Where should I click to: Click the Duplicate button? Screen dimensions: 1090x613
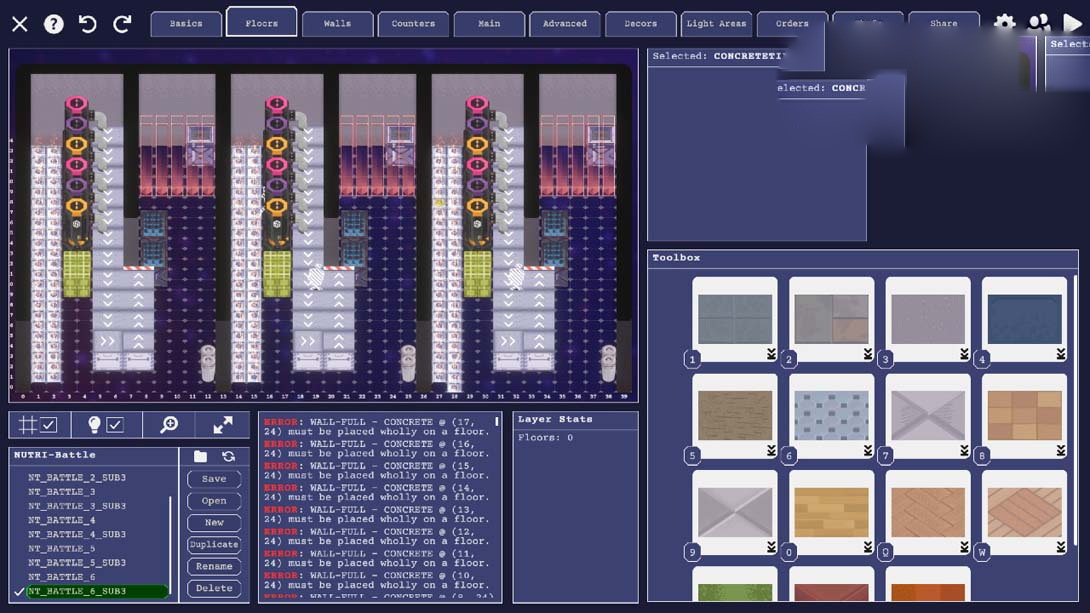(x=214, y=545)
